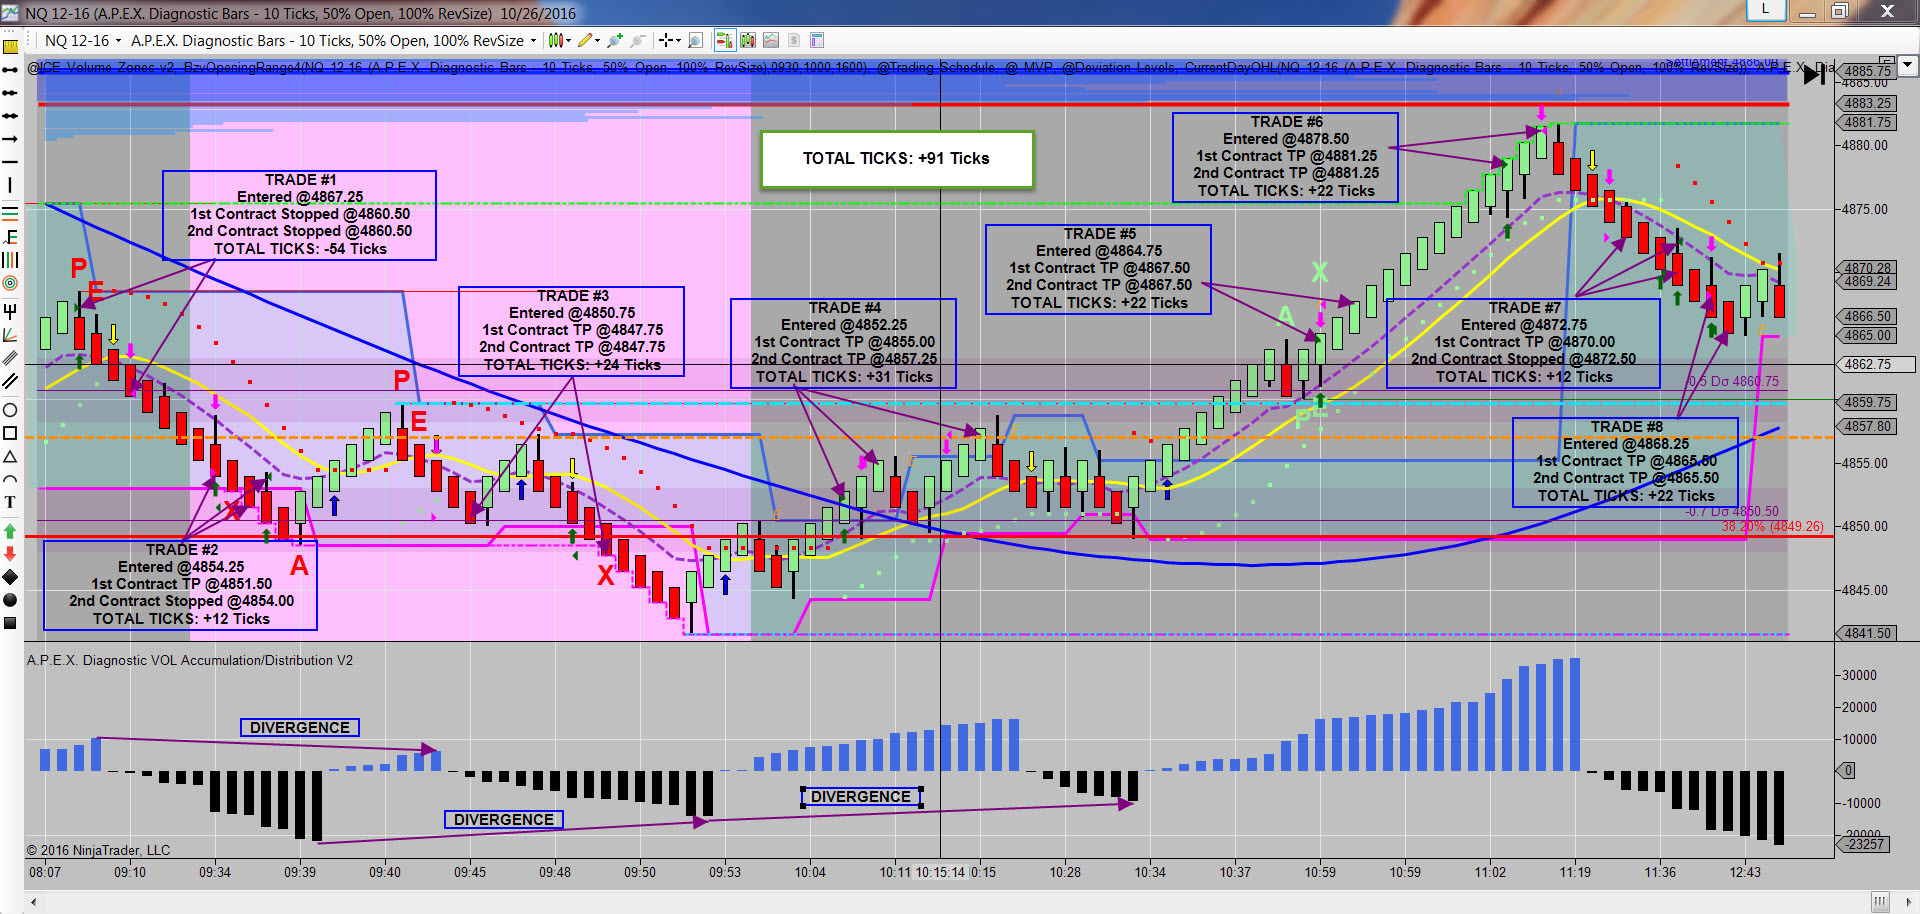The width and height of the screenshot is (1920, 914).
Task: Select the Line drawing tool in left sidebar
Action: pyautogui.click(x=10, y=70)
